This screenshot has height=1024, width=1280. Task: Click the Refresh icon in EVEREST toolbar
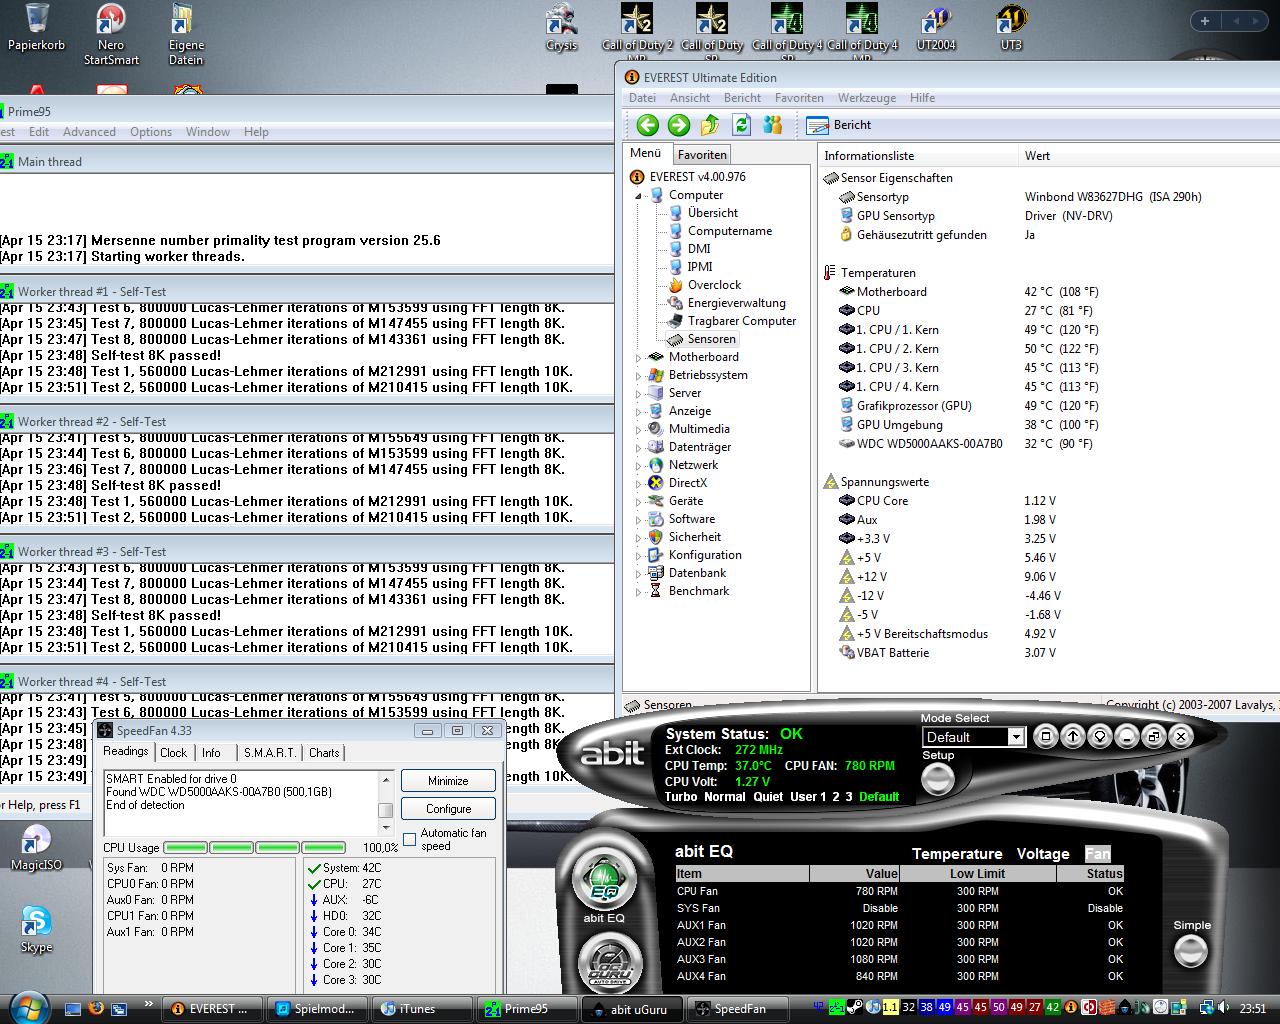741,125
